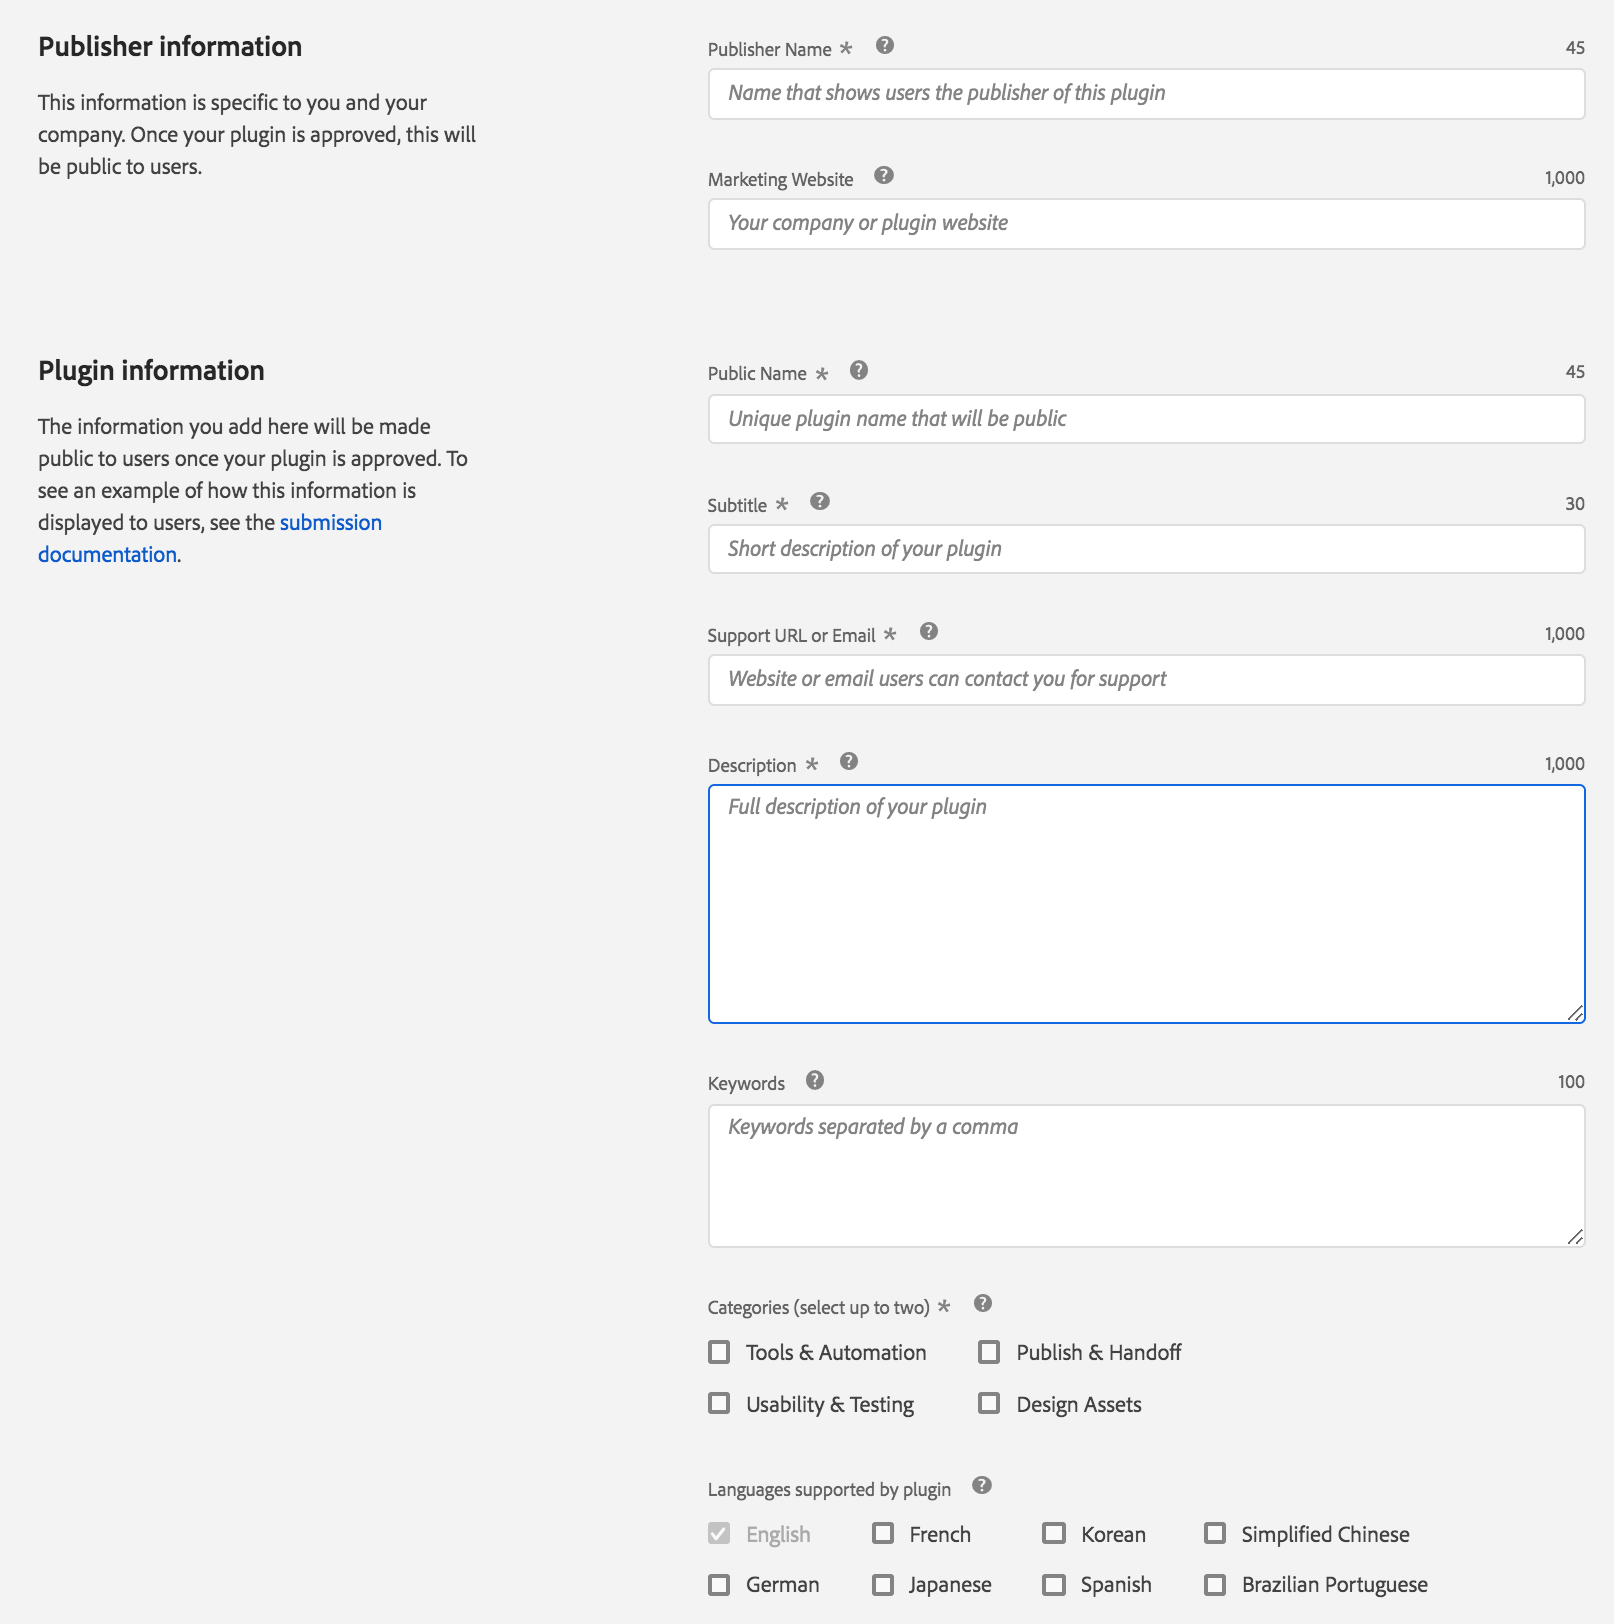Screen dimensions: 1614x1624
Task: Check the Brazilian Portuguese language option
Action: pos(1215,1585)
